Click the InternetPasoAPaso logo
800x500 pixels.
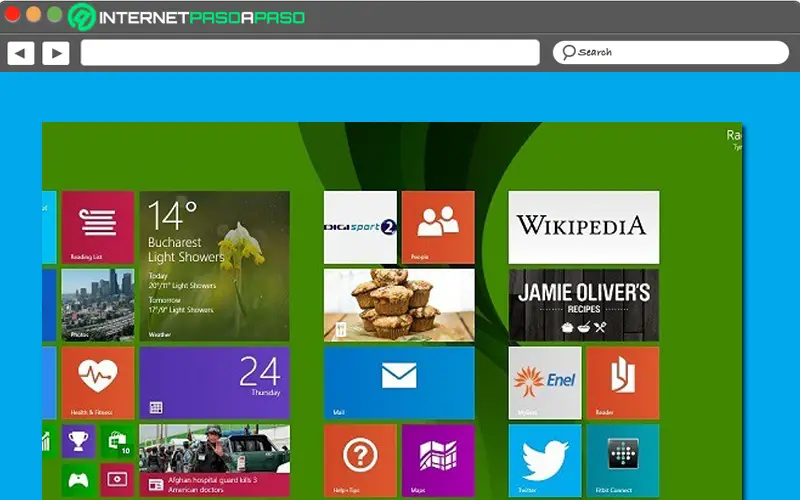tap(187, 17)
